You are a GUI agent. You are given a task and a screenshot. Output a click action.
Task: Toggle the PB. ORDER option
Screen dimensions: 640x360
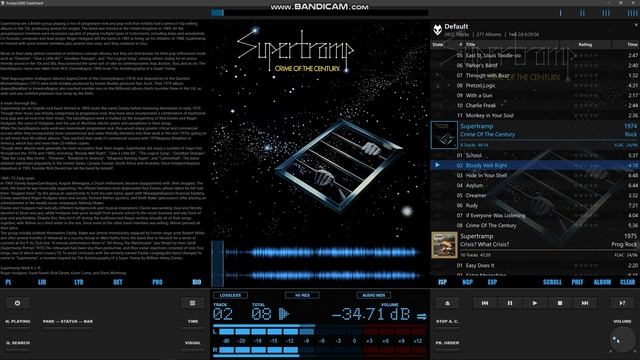(x=447, y=343)
